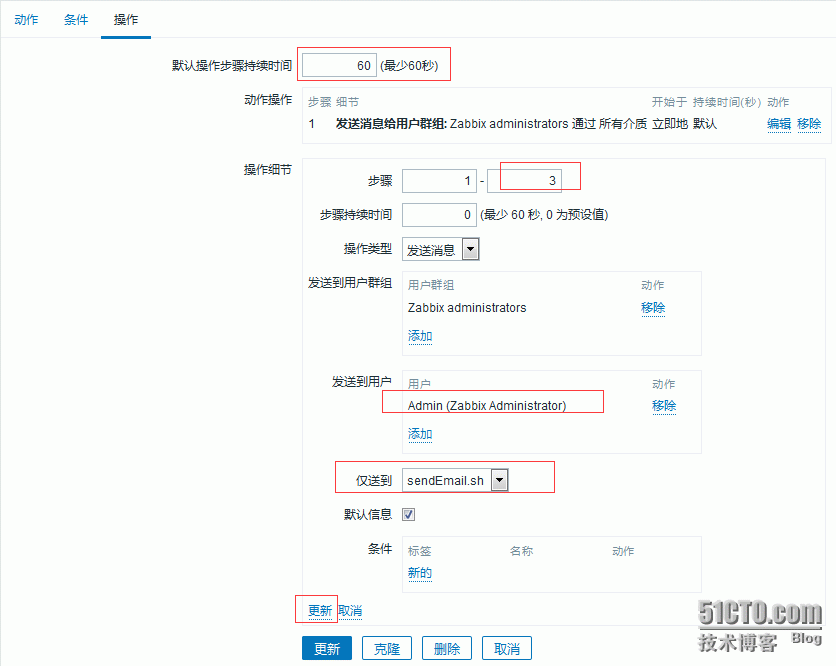Switch to the 动作 tab
Screen dimensions: 836x666
pos(26,20)
